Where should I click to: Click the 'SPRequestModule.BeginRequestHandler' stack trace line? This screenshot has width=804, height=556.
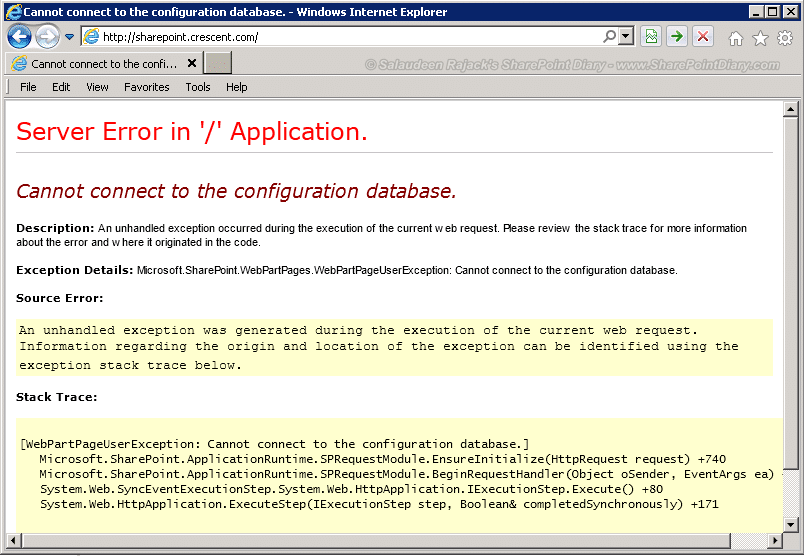[406, 474]
